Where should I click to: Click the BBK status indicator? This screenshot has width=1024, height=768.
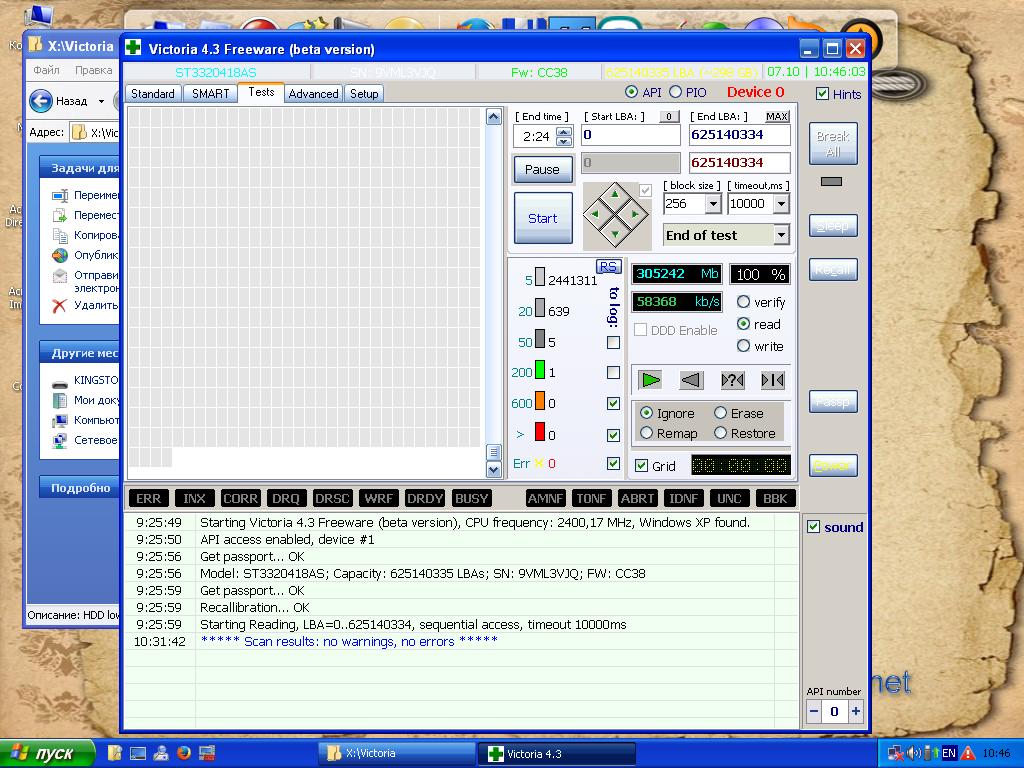click(775, 498)
